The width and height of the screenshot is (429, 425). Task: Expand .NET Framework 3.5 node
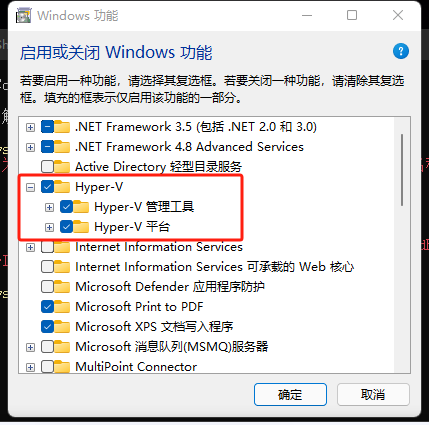(30, 127)
